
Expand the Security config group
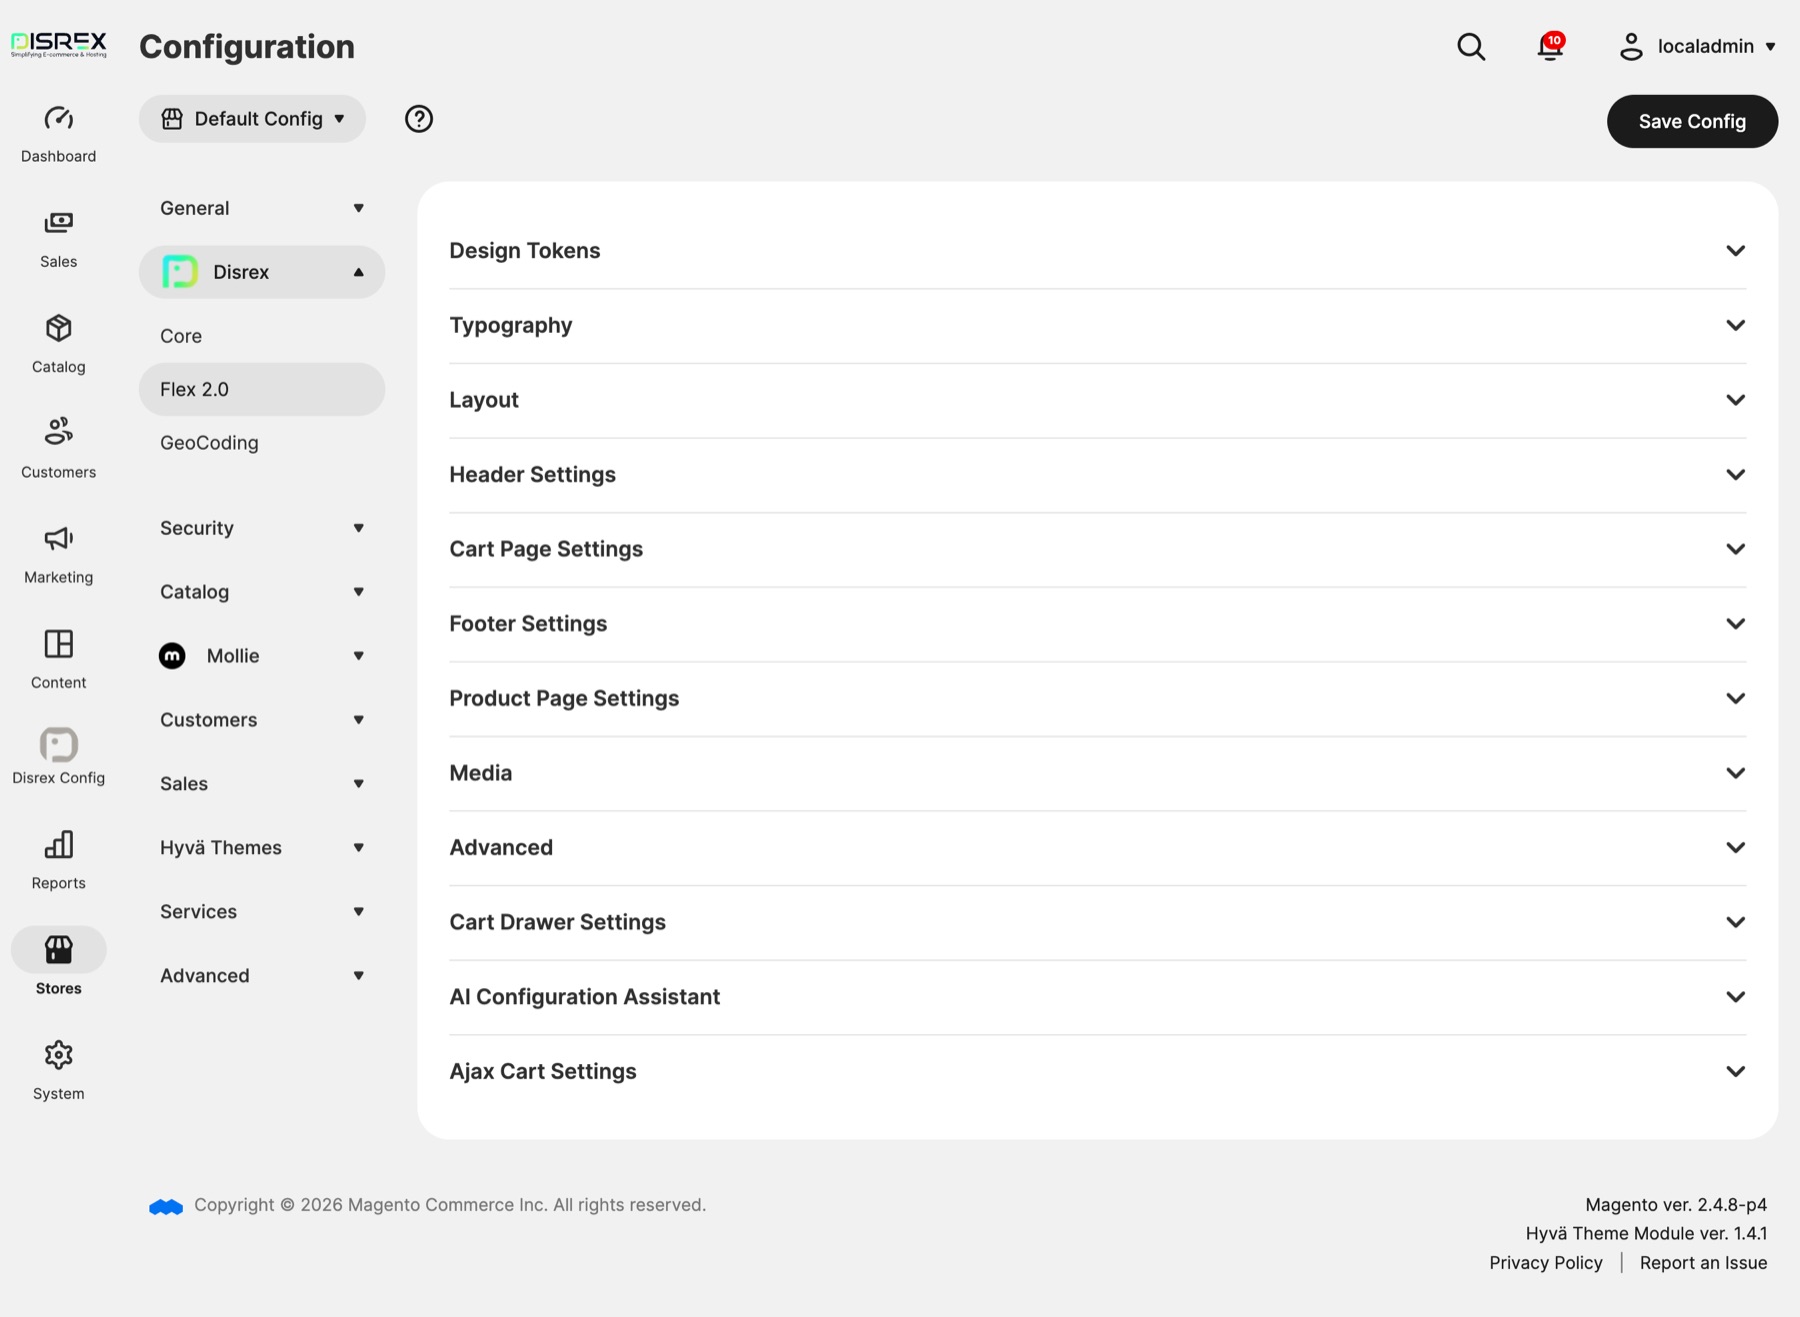pyautogui.click(x=262, y=528)
